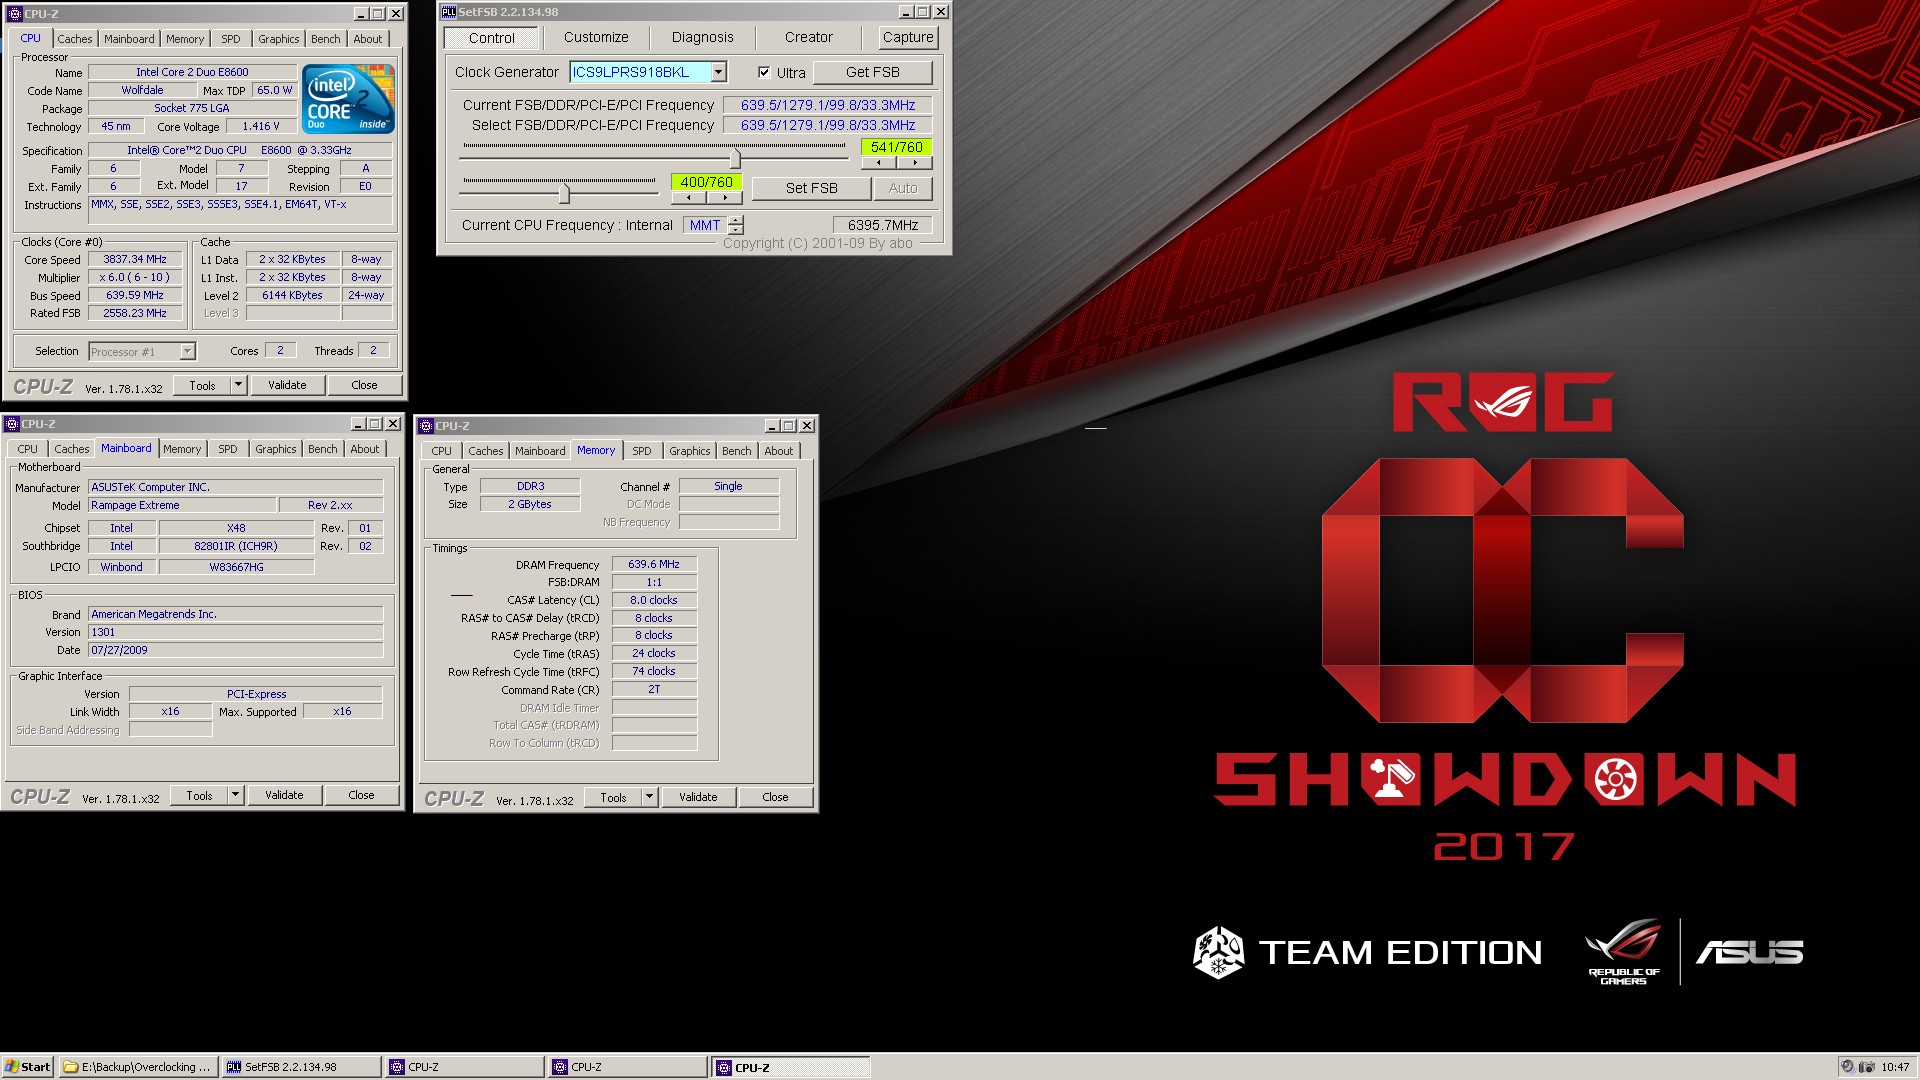Click the lower 400/760 slider thumb
The width and height of the screenshot is (1920, 1080).
[564, 193]
